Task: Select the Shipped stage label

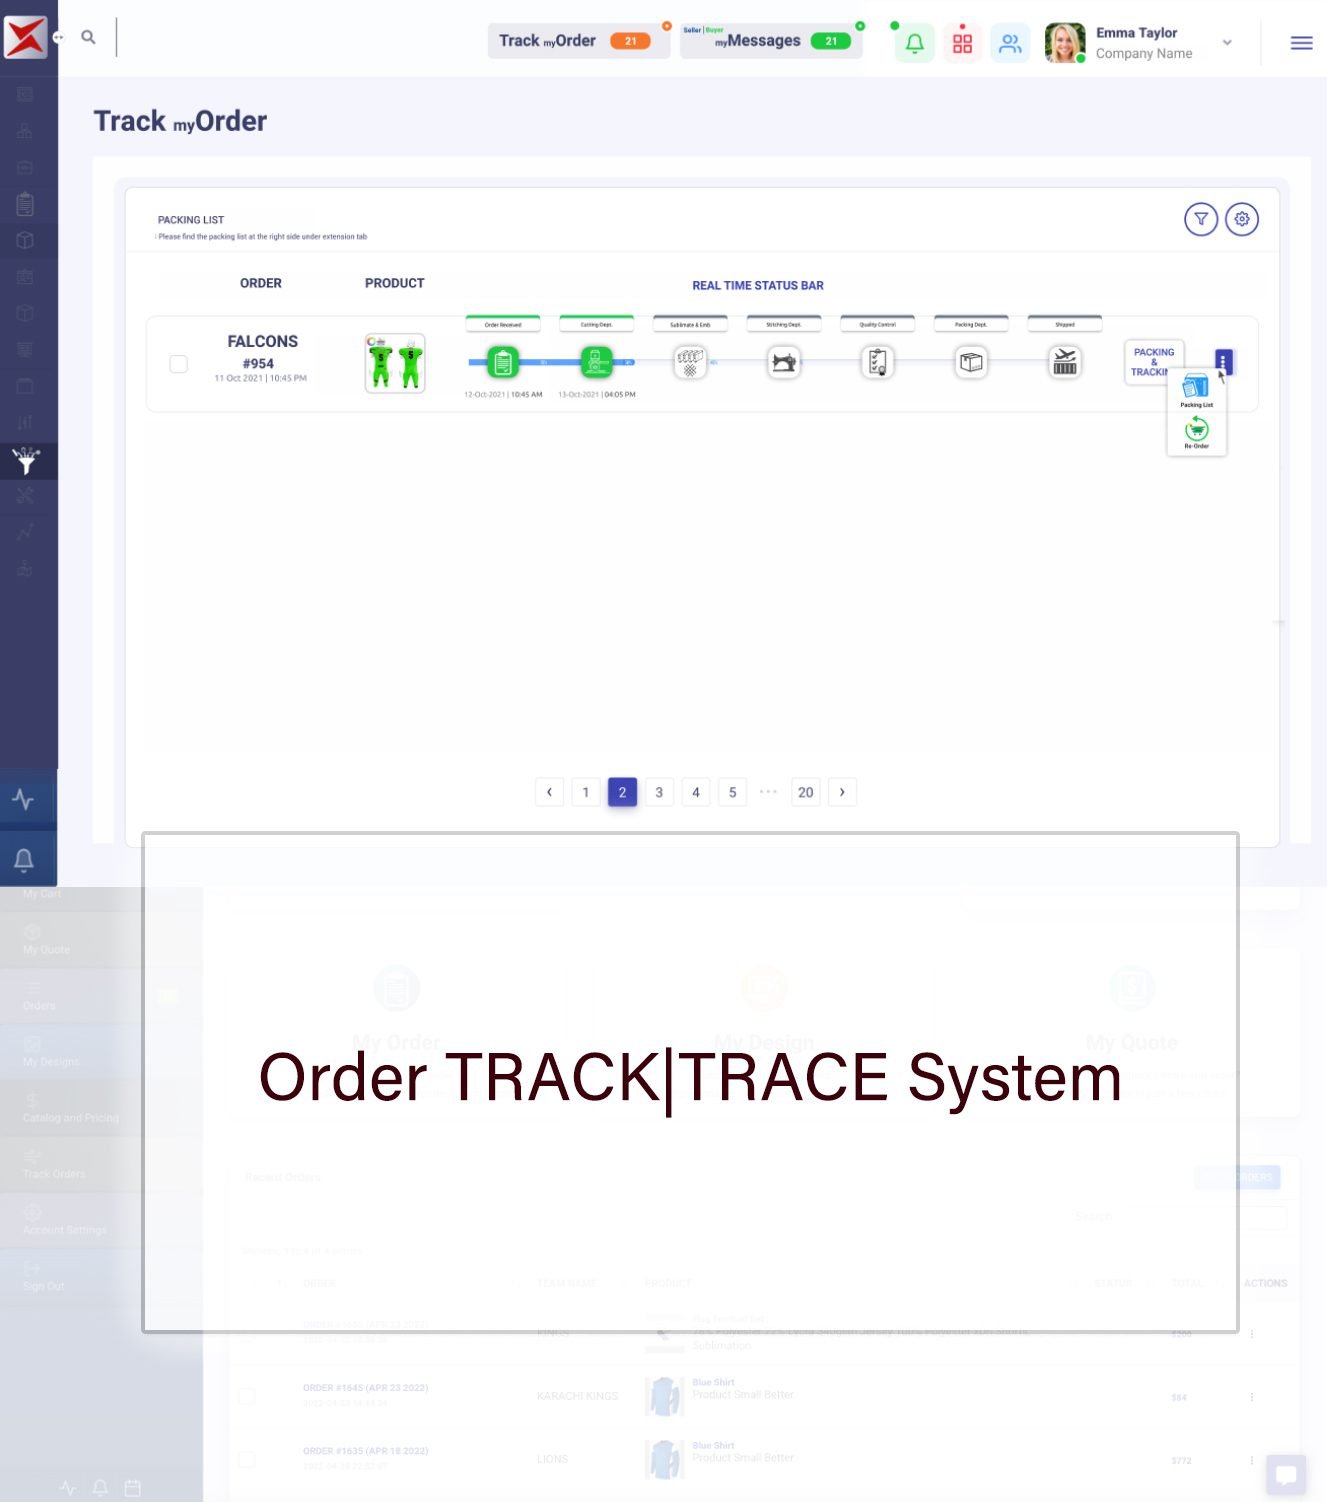Action: (1065, 324)
